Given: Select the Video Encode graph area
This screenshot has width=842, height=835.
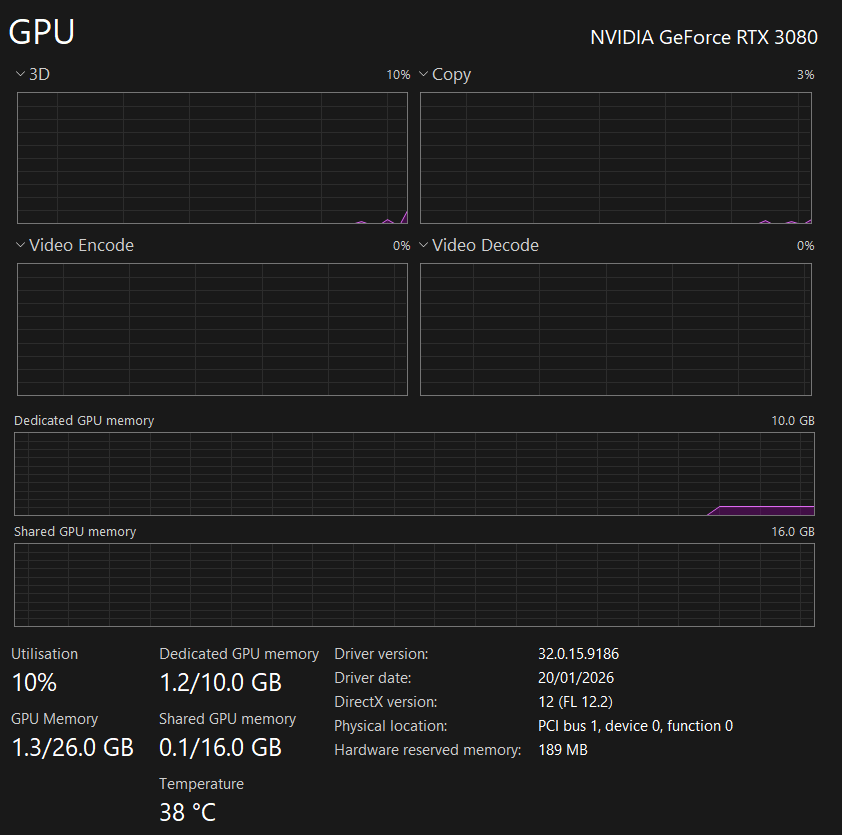Looking at the screenshot, I should point(212,329).
